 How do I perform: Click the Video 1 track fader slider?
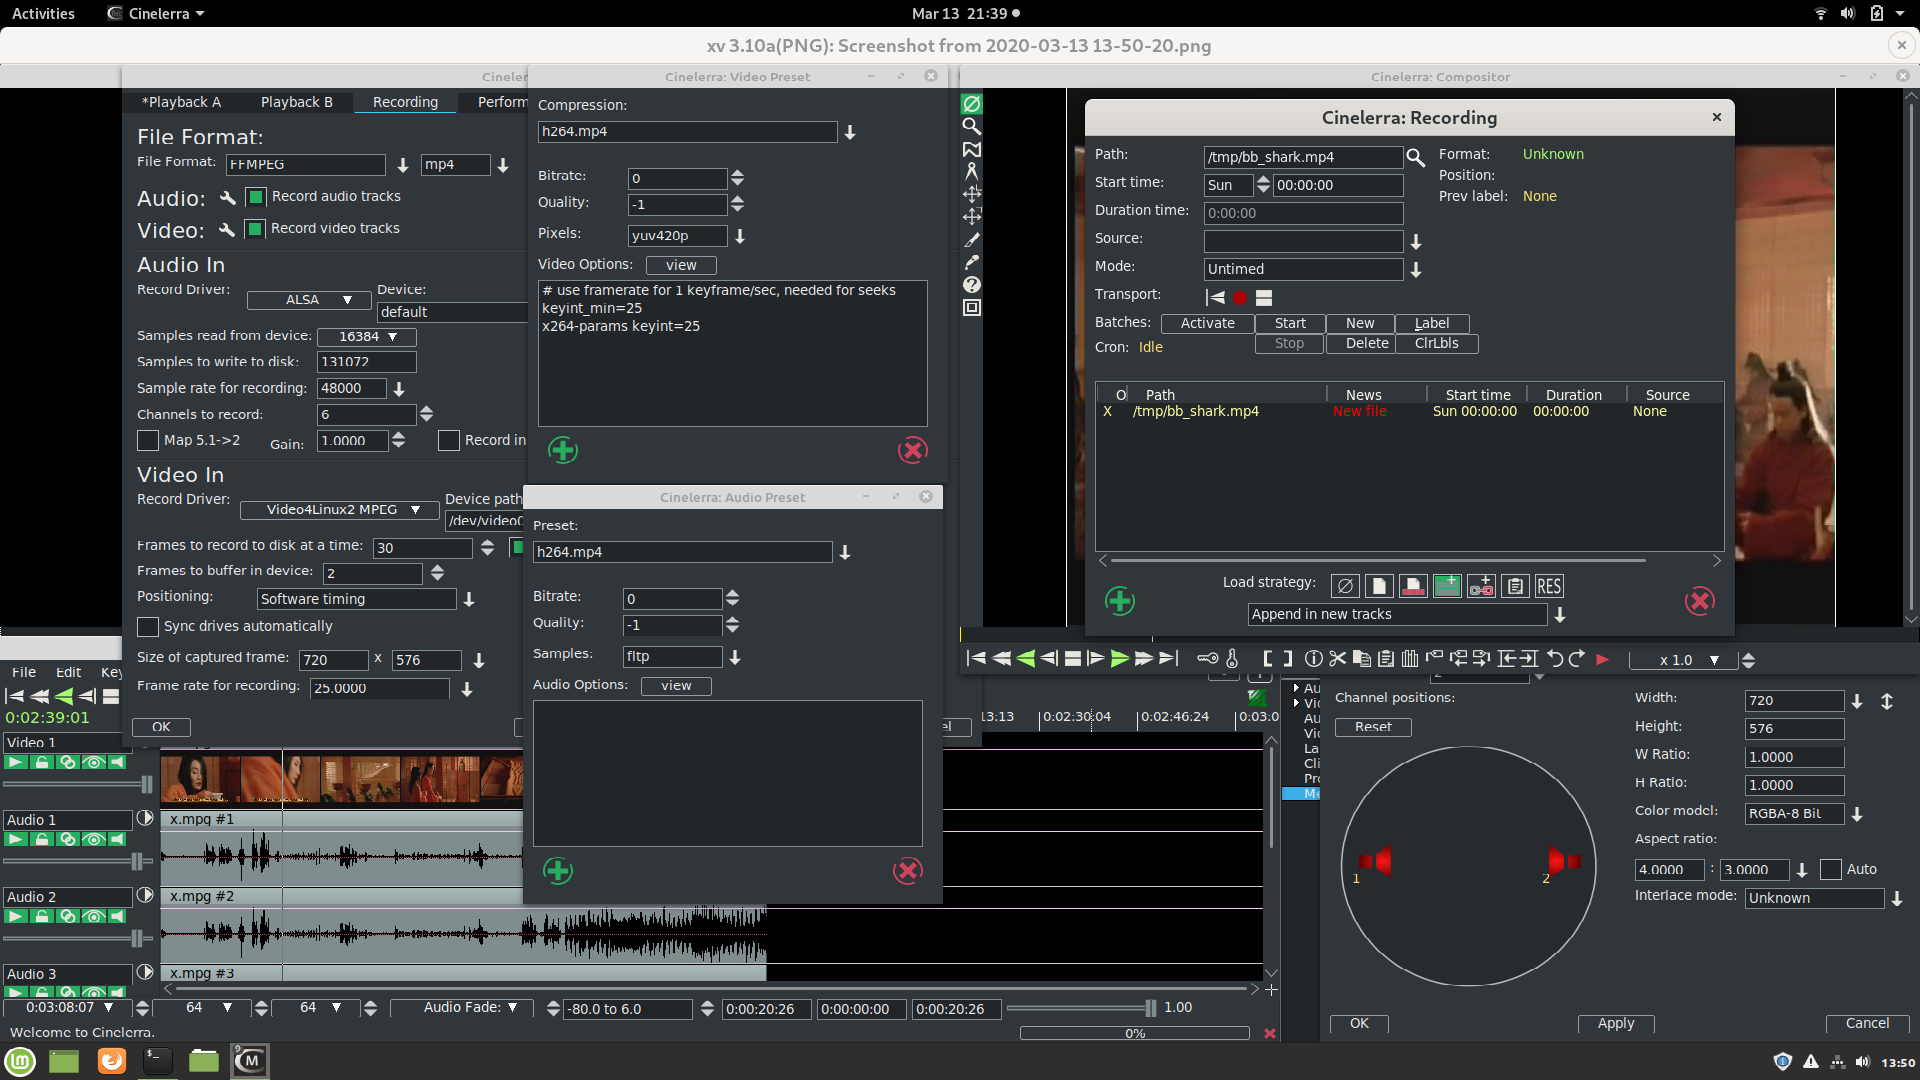tap(146, 784)
